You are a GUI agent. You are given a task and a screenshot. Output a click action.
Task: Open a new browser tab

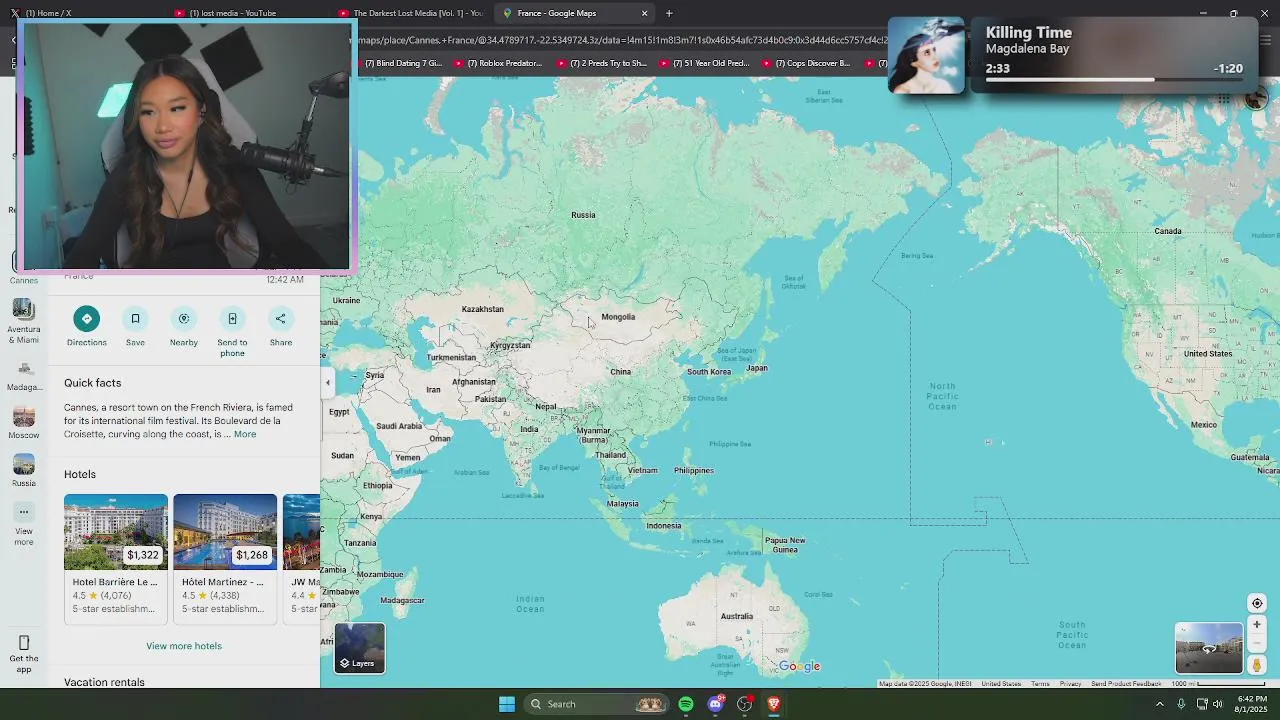click(669, 13)
